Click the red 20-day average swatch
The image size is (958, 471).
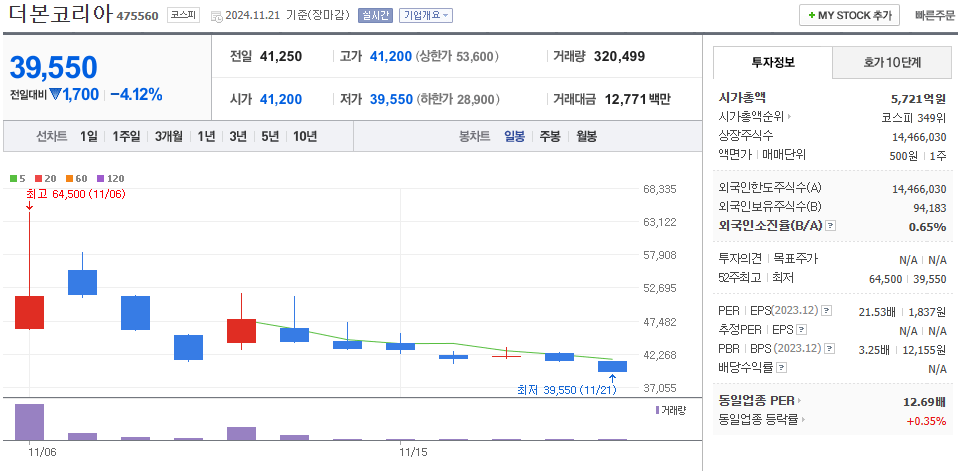pyautogui.click(x=38, y=179)
